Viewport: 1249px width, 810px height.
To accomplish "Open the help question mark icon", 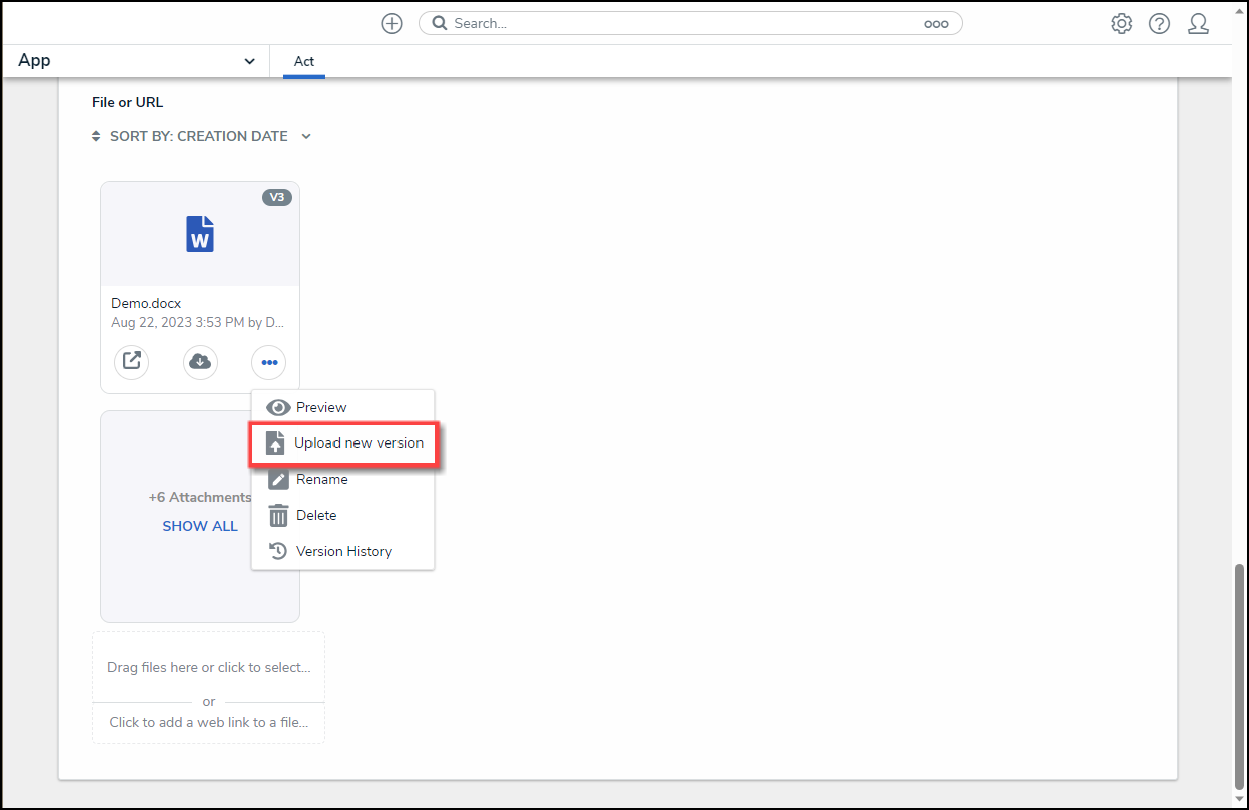I will 1159,23.
